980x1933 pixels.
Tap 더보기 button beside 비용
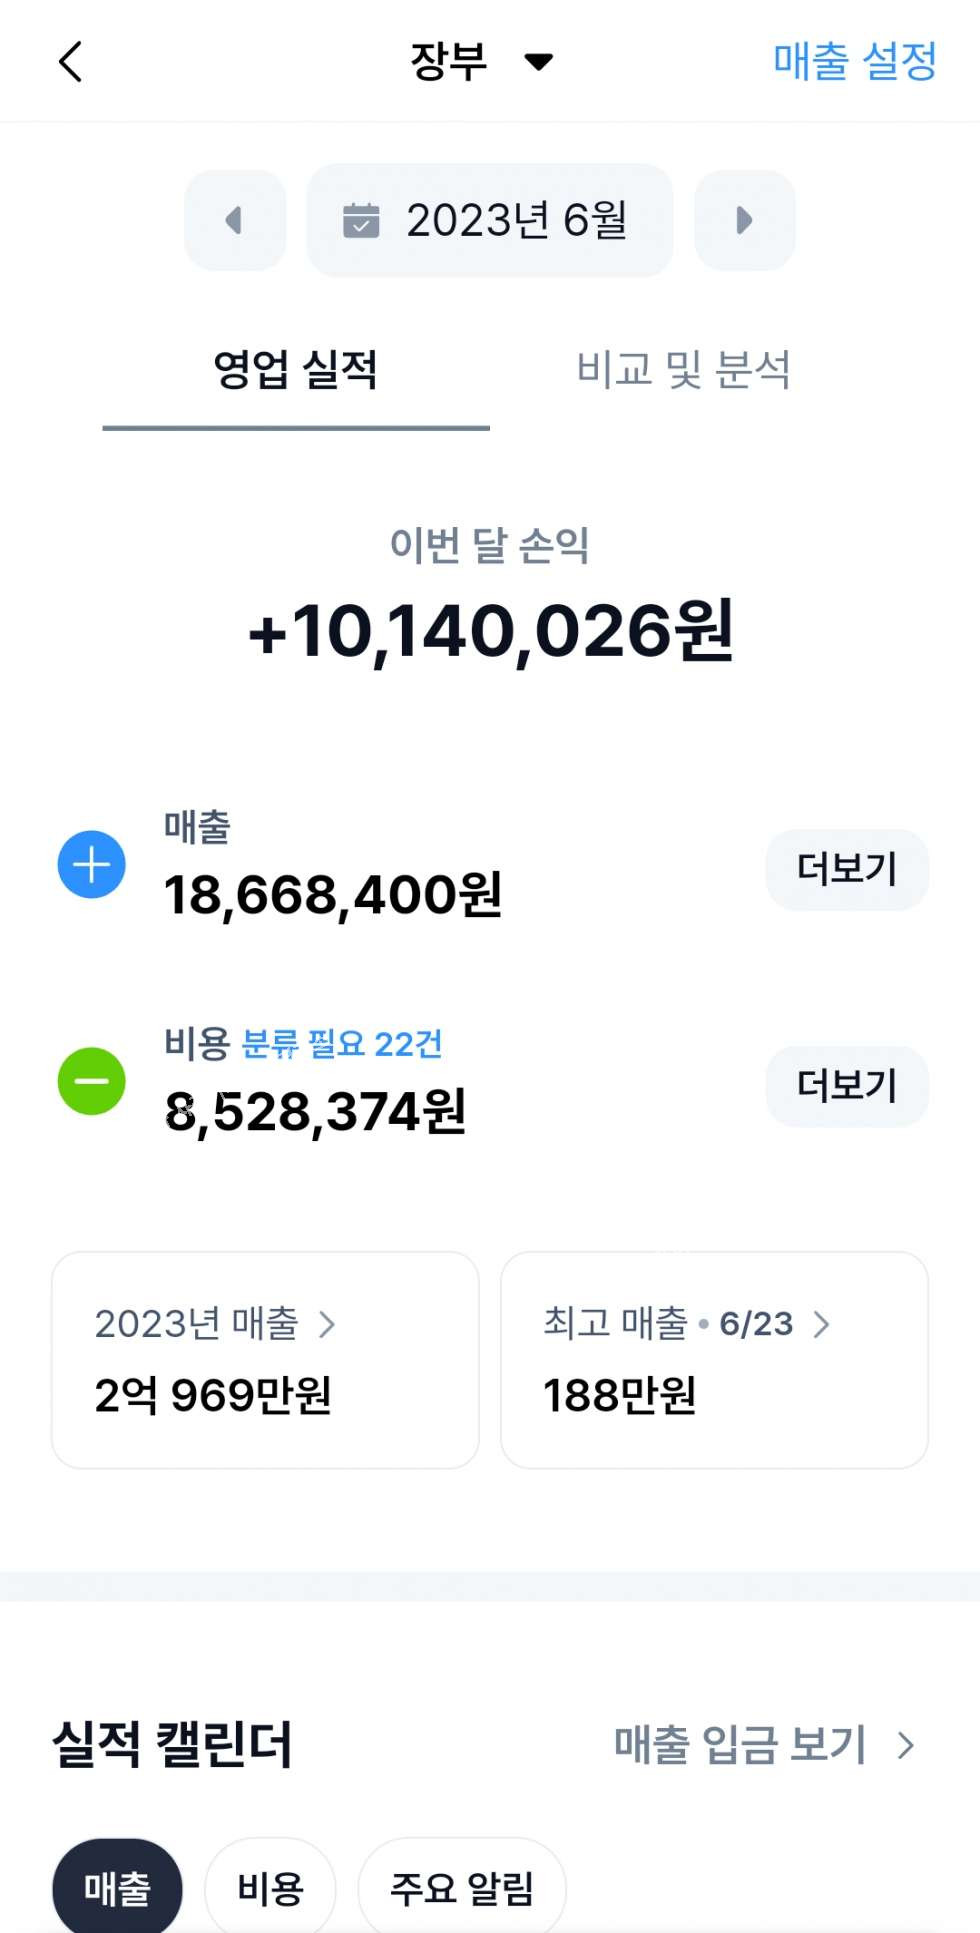tap(847, 1086)
